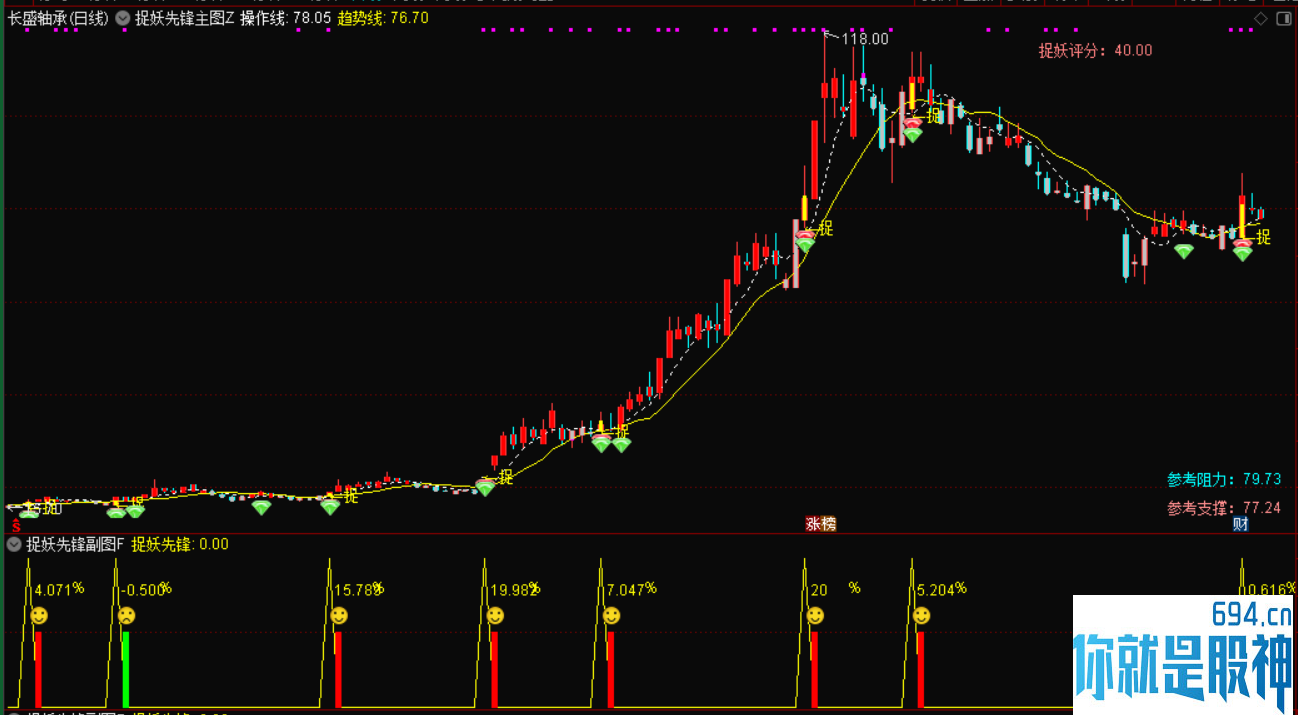Click the 15.78% gain label
Screen dimensions: 1298x715
(359, 589)
